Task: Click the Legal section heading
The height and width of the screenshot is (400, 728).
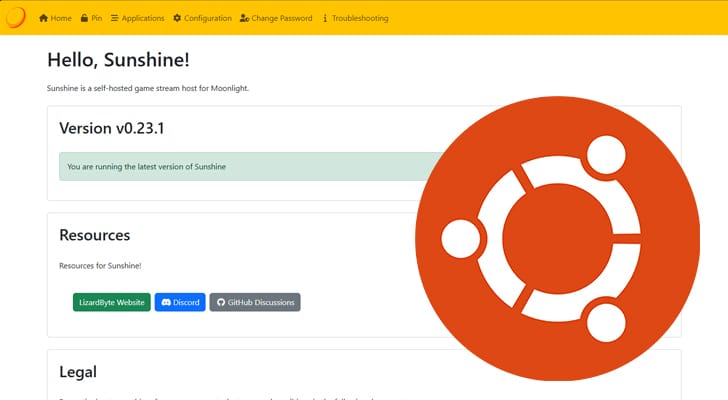Action: tap(78, 371)
